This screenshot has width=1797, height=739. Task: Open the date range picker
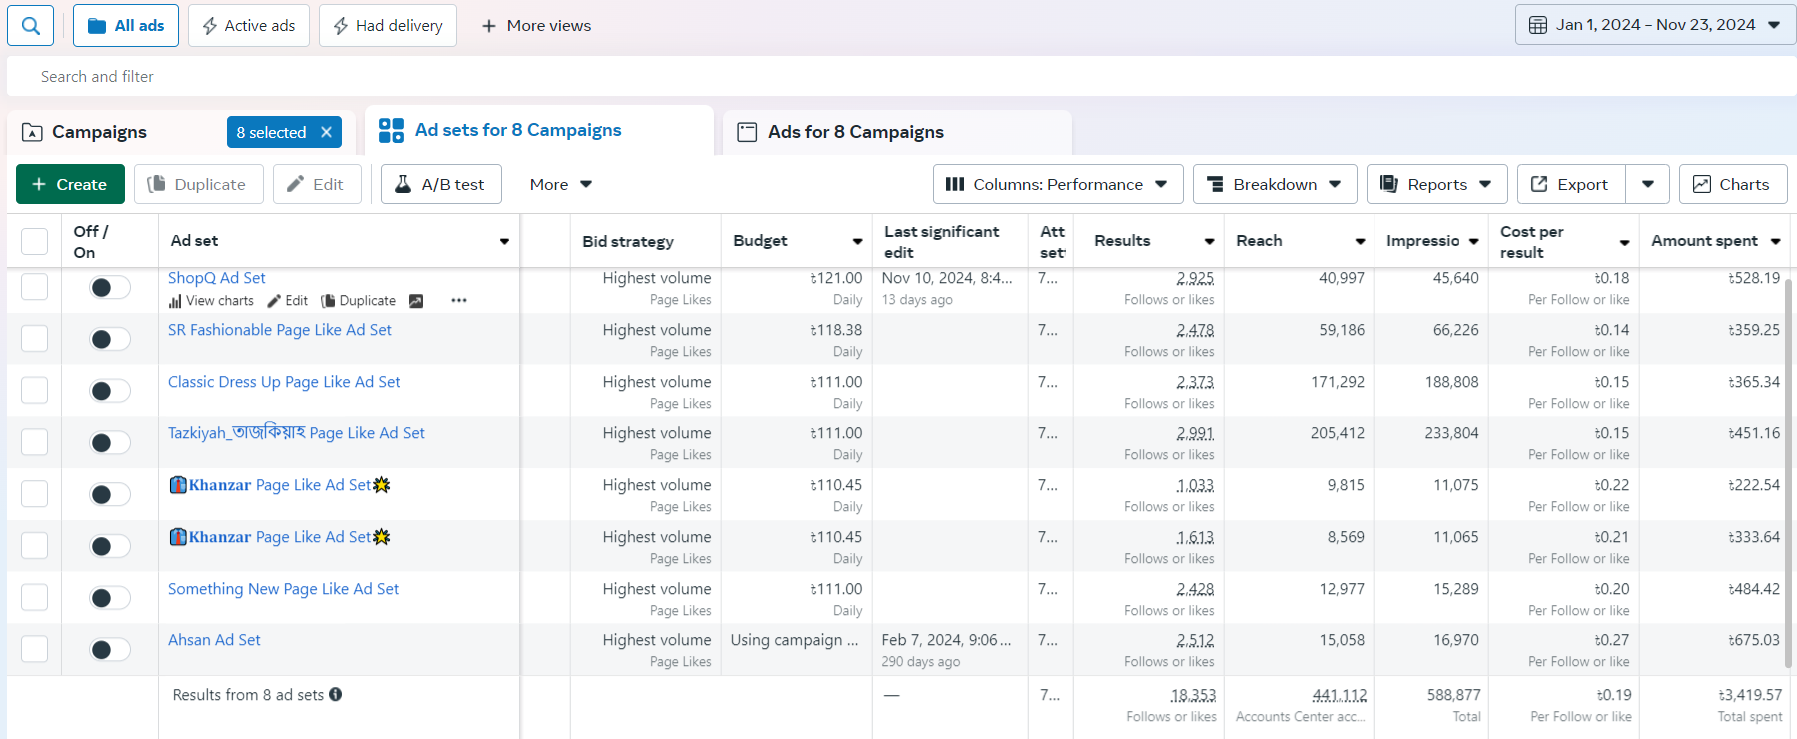point(1655,25)
